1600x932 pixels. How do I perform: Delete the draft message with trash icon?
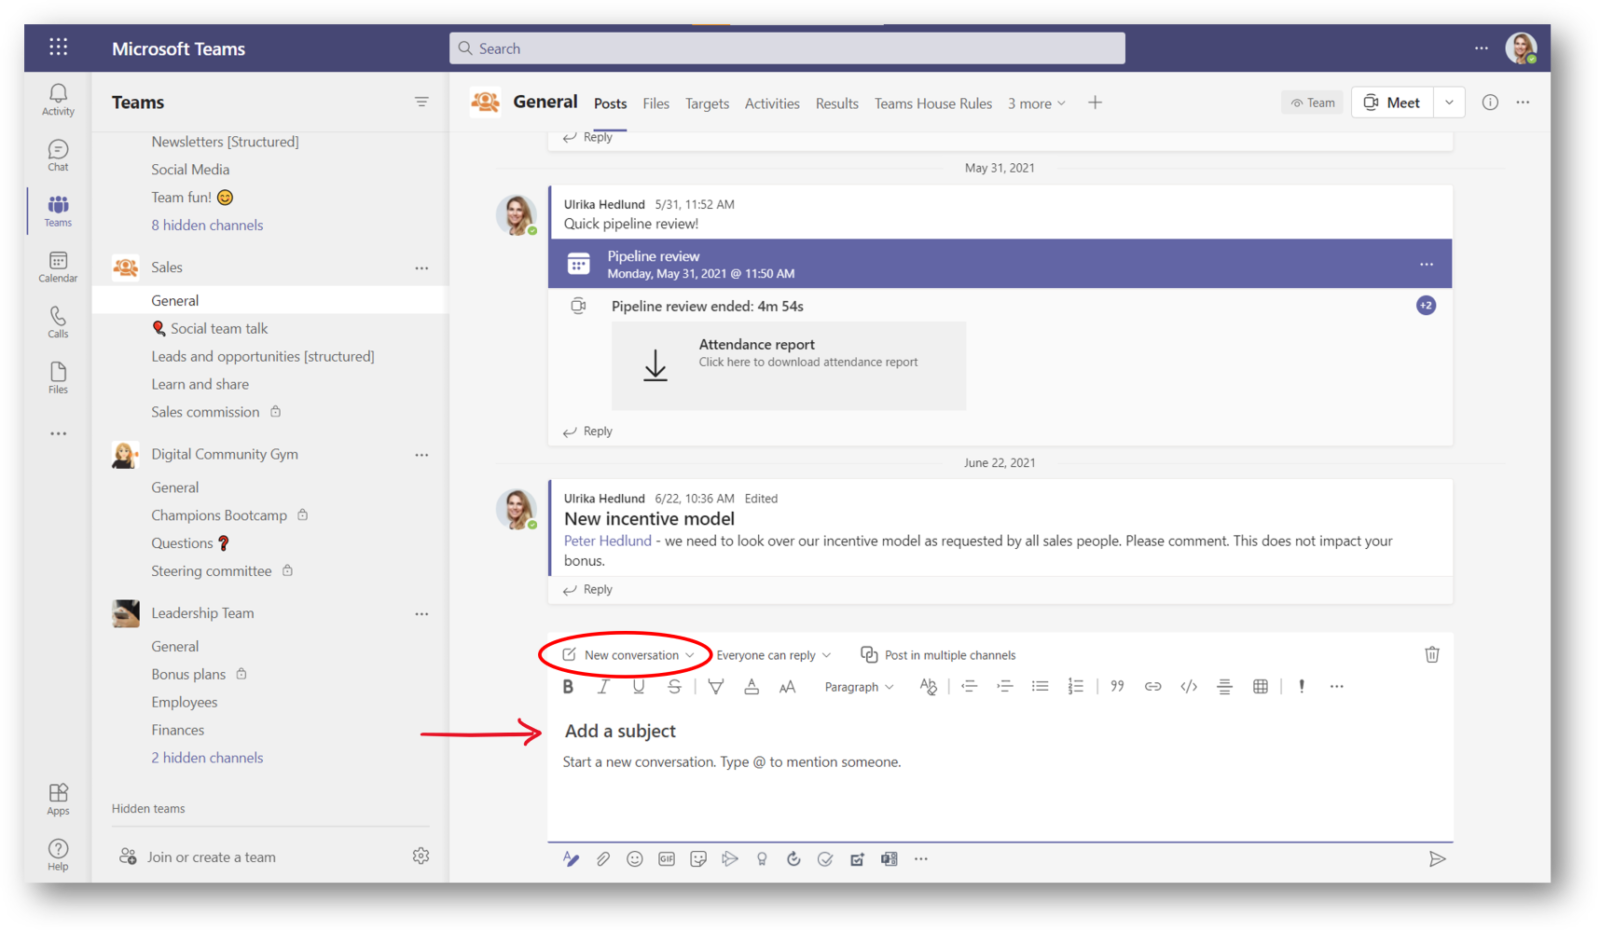pyautogui.click(x=1432, y=654)
